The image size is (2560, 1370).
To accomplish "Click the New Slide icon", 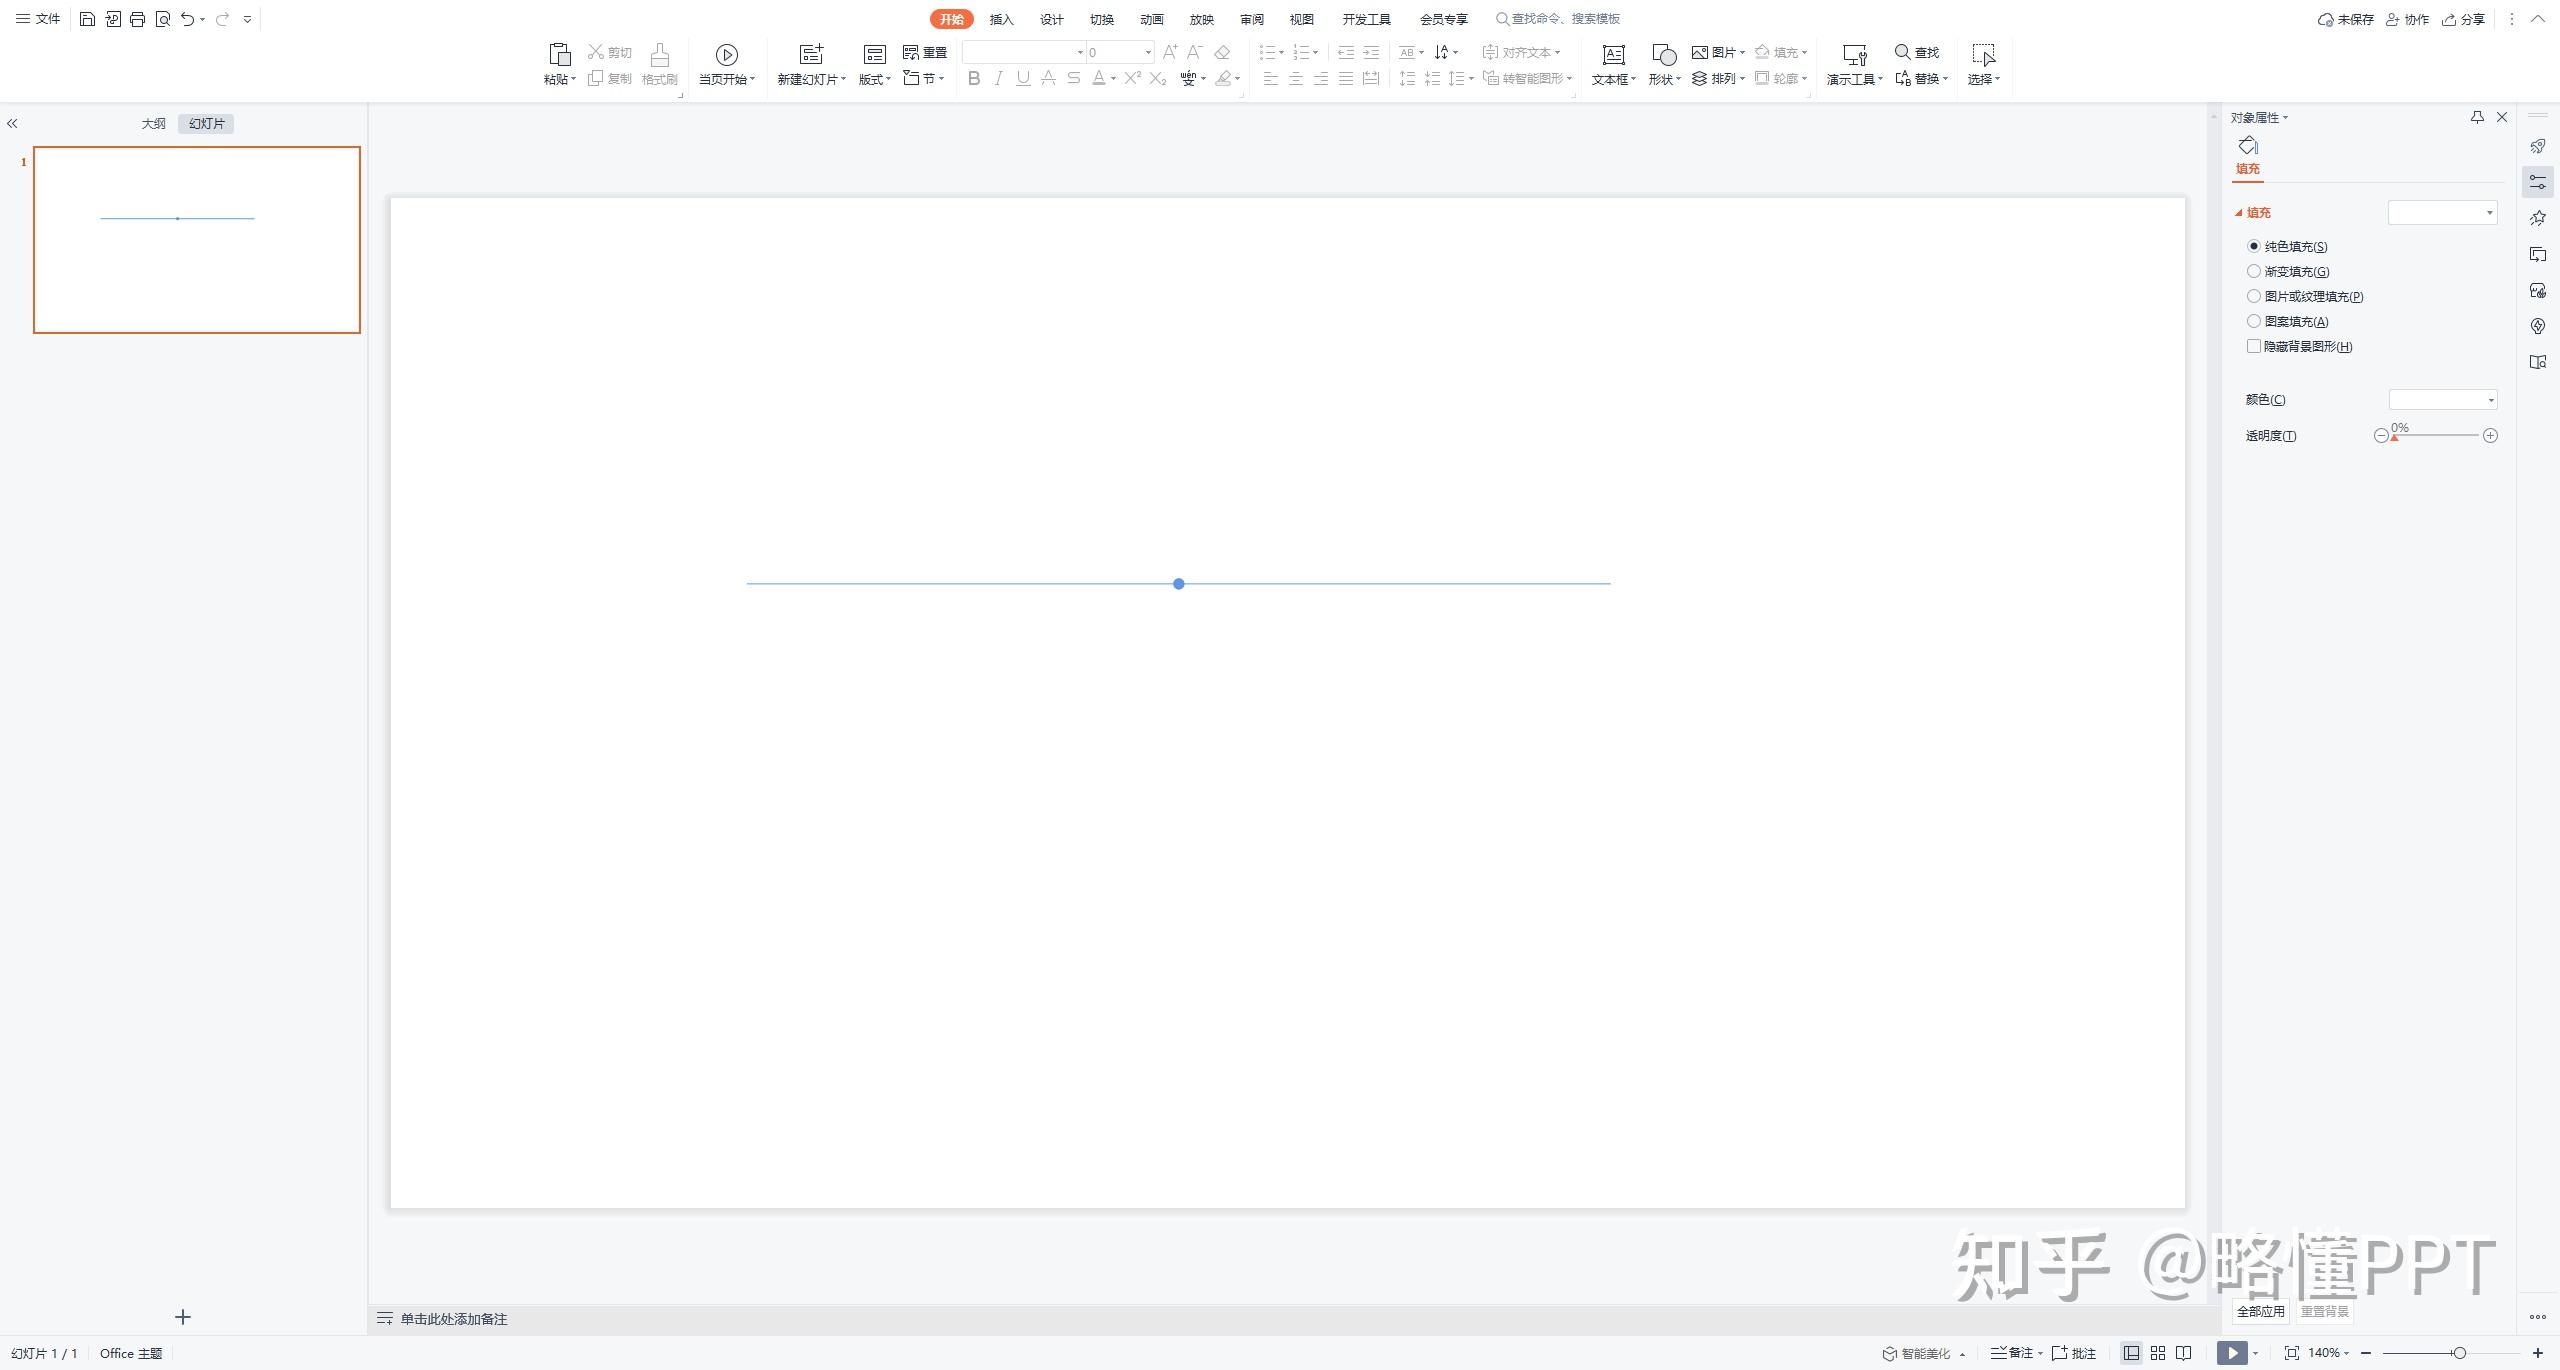I will click(x=811, y=54).
